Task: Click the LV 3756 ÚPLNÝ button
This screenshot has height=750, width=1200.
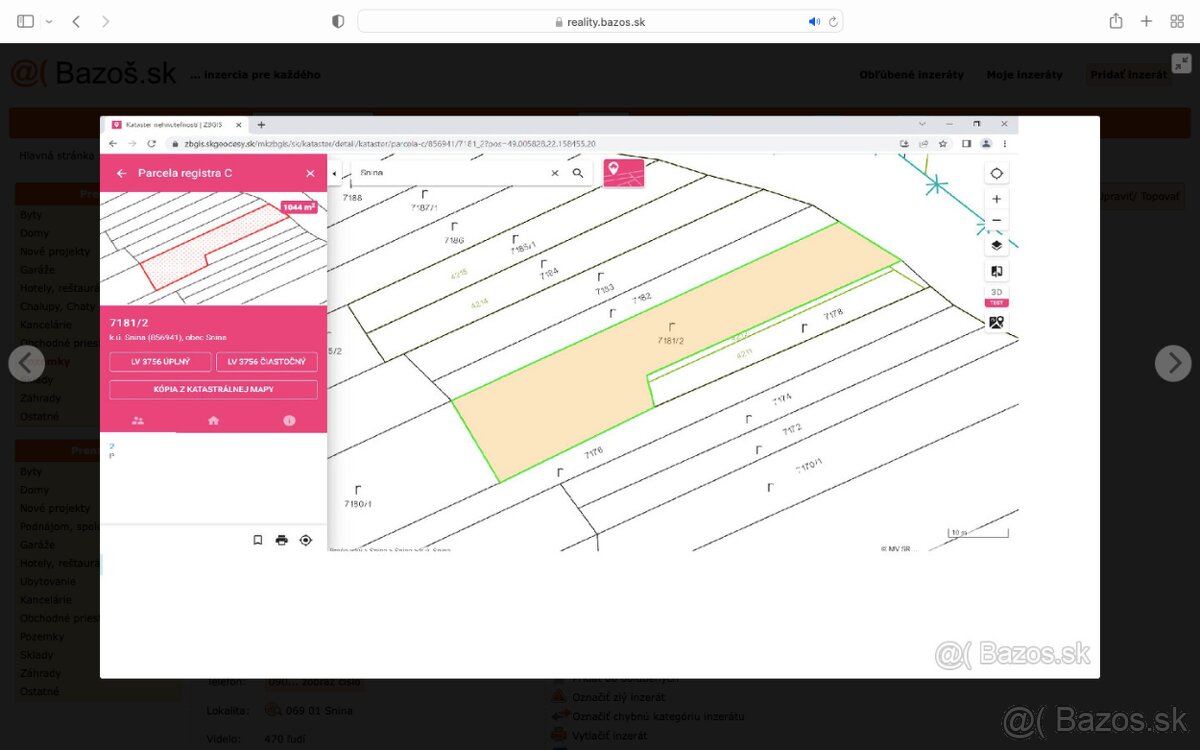Action: [160, 362]
